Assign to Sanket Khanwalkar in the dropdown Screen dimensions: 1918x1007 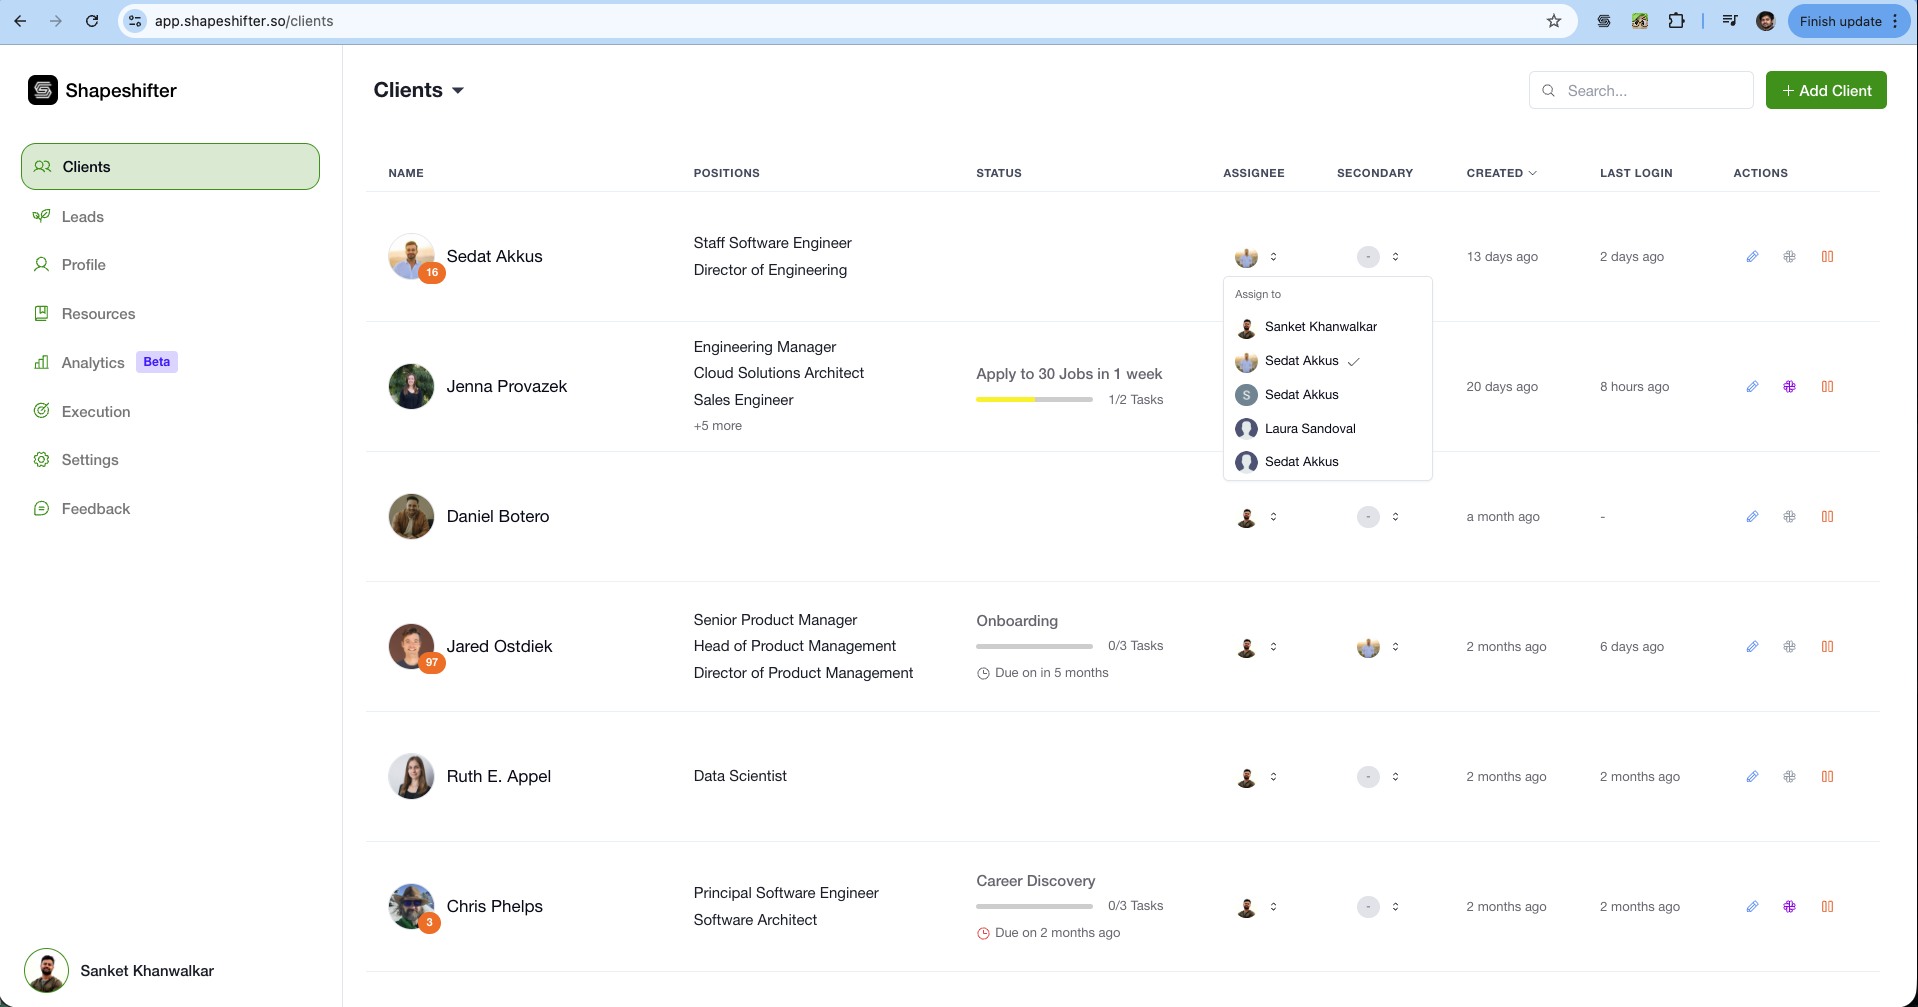click(x=1320, y=327)
